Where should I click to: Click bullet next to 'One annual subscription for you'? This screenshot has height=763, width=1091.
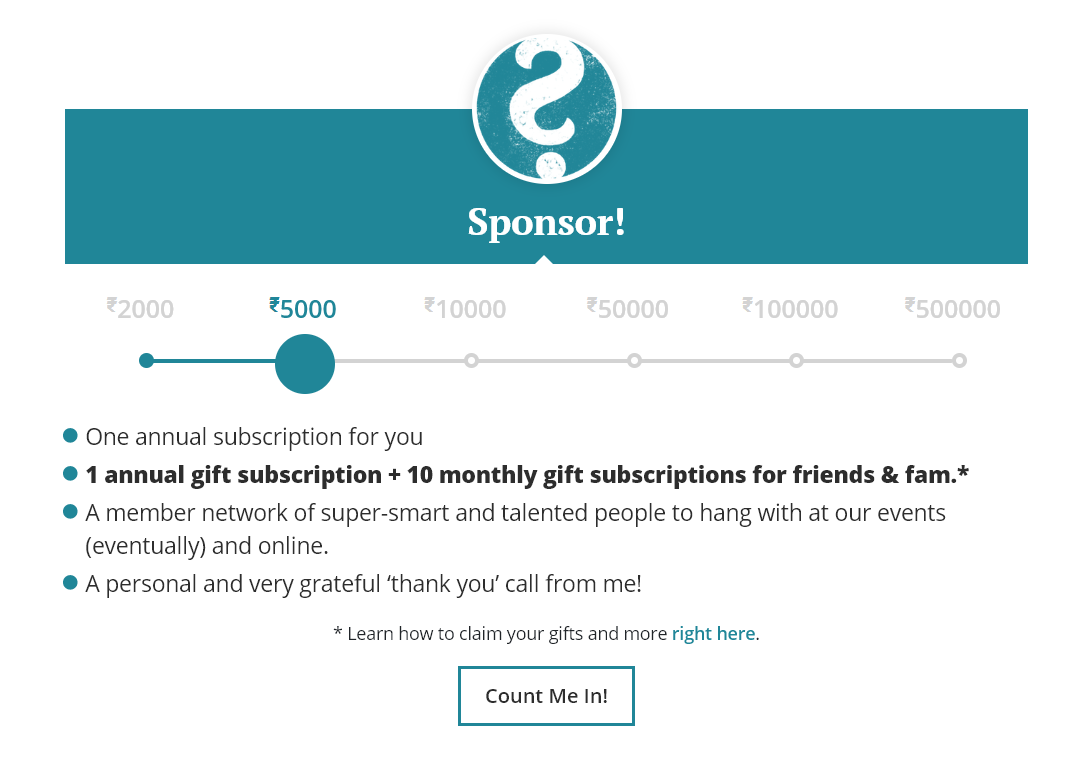[70, 436]
